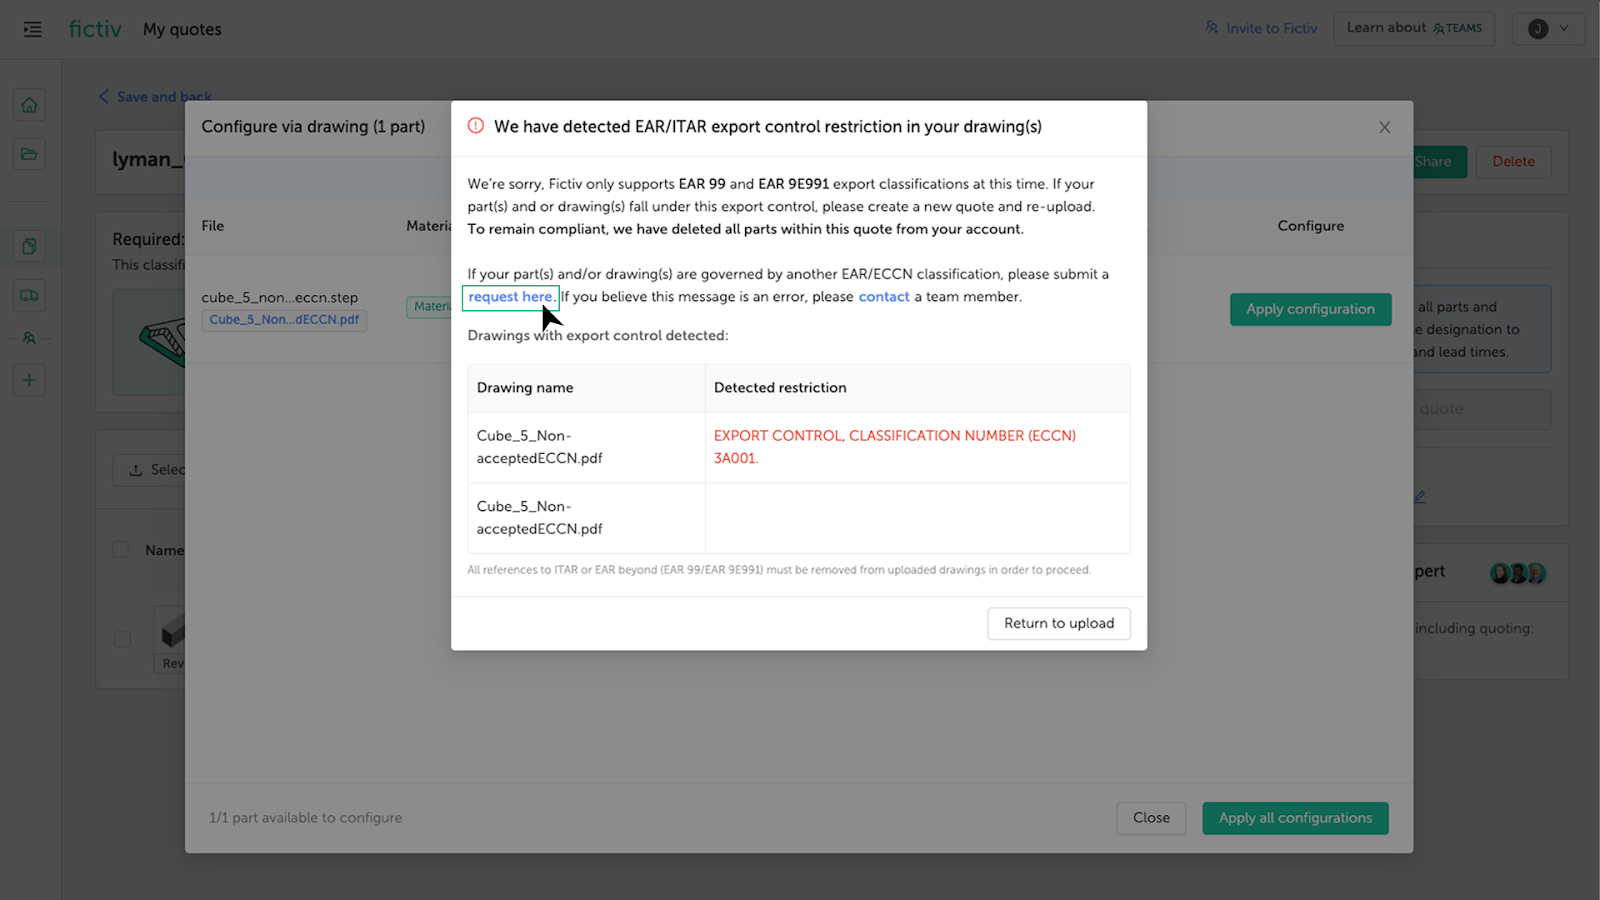Click the Parts documents icon in sidebar
This screenshot has width=1600, height=900.
coord(29,245)
